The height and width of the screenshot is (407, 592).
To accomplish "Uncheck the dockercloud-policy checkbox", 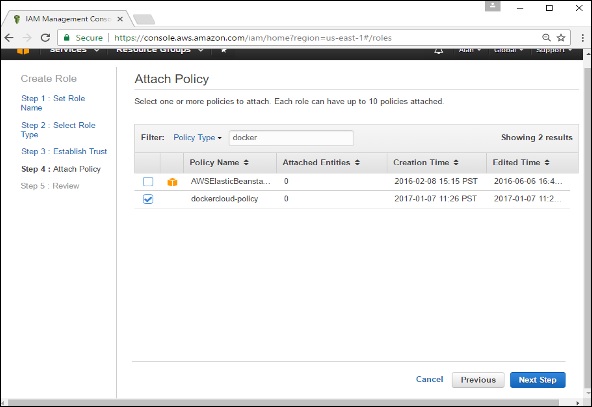I will (x=148, y=199).
